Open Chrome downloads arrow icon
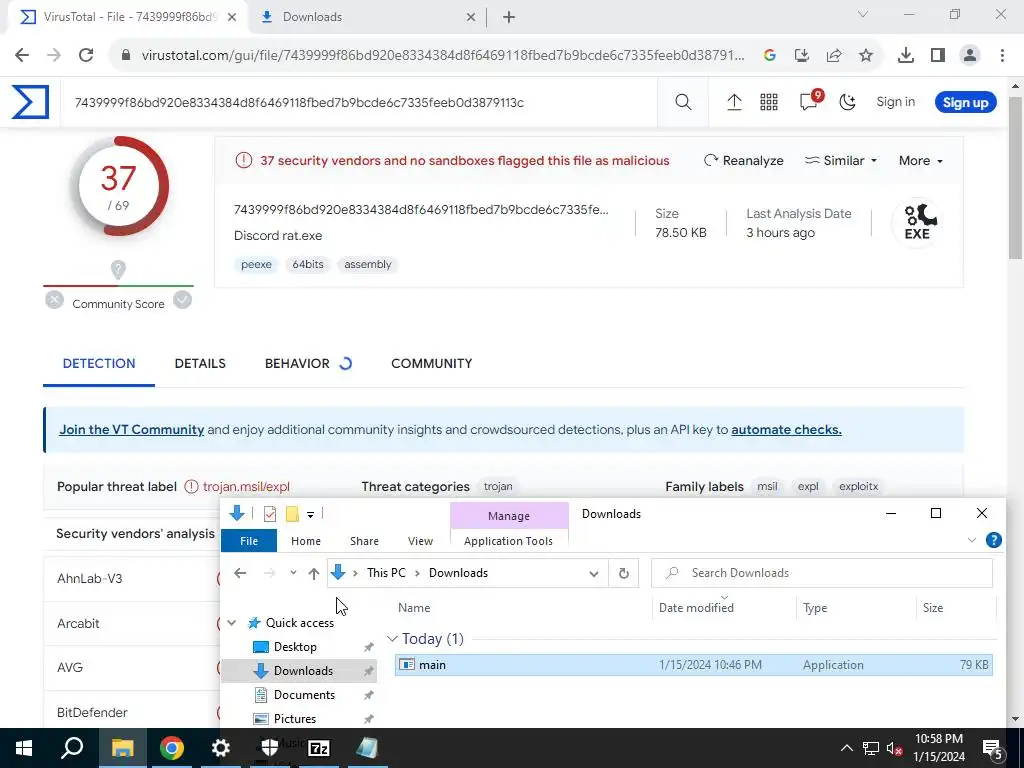This screenshot has height=768, width=1024. pos(905,56)
